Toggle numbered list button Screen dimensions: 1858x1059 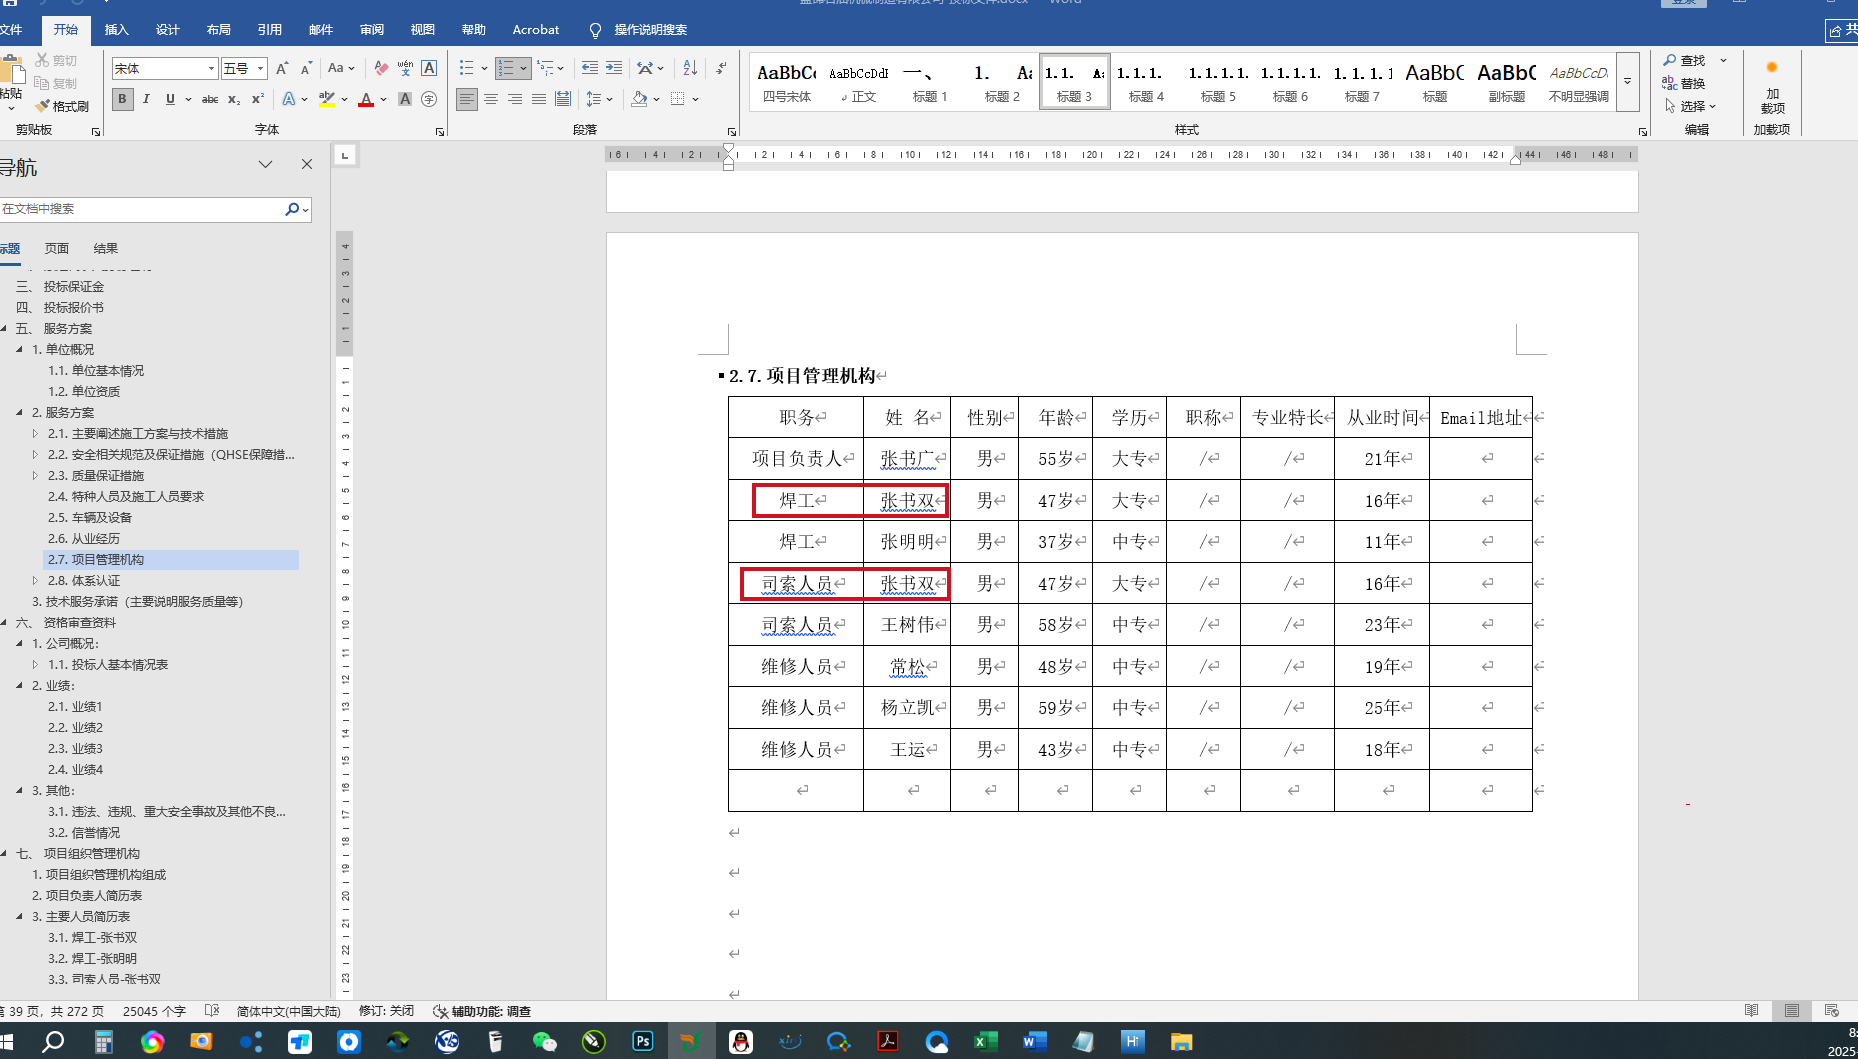coord(506,68)
